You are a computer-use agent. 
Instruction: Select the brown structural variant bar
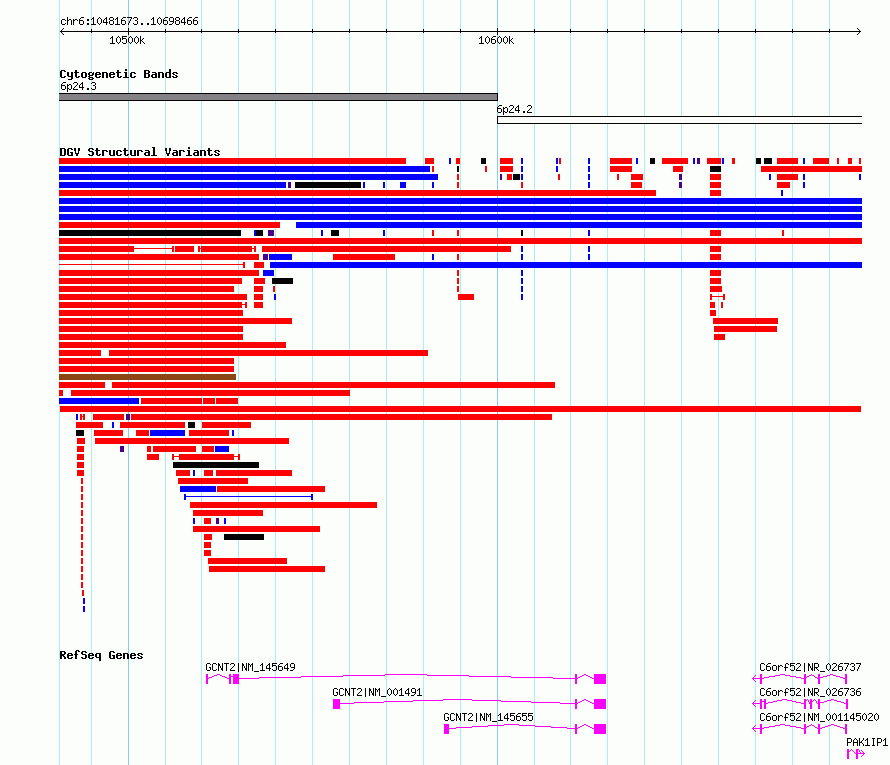(148, 377)
